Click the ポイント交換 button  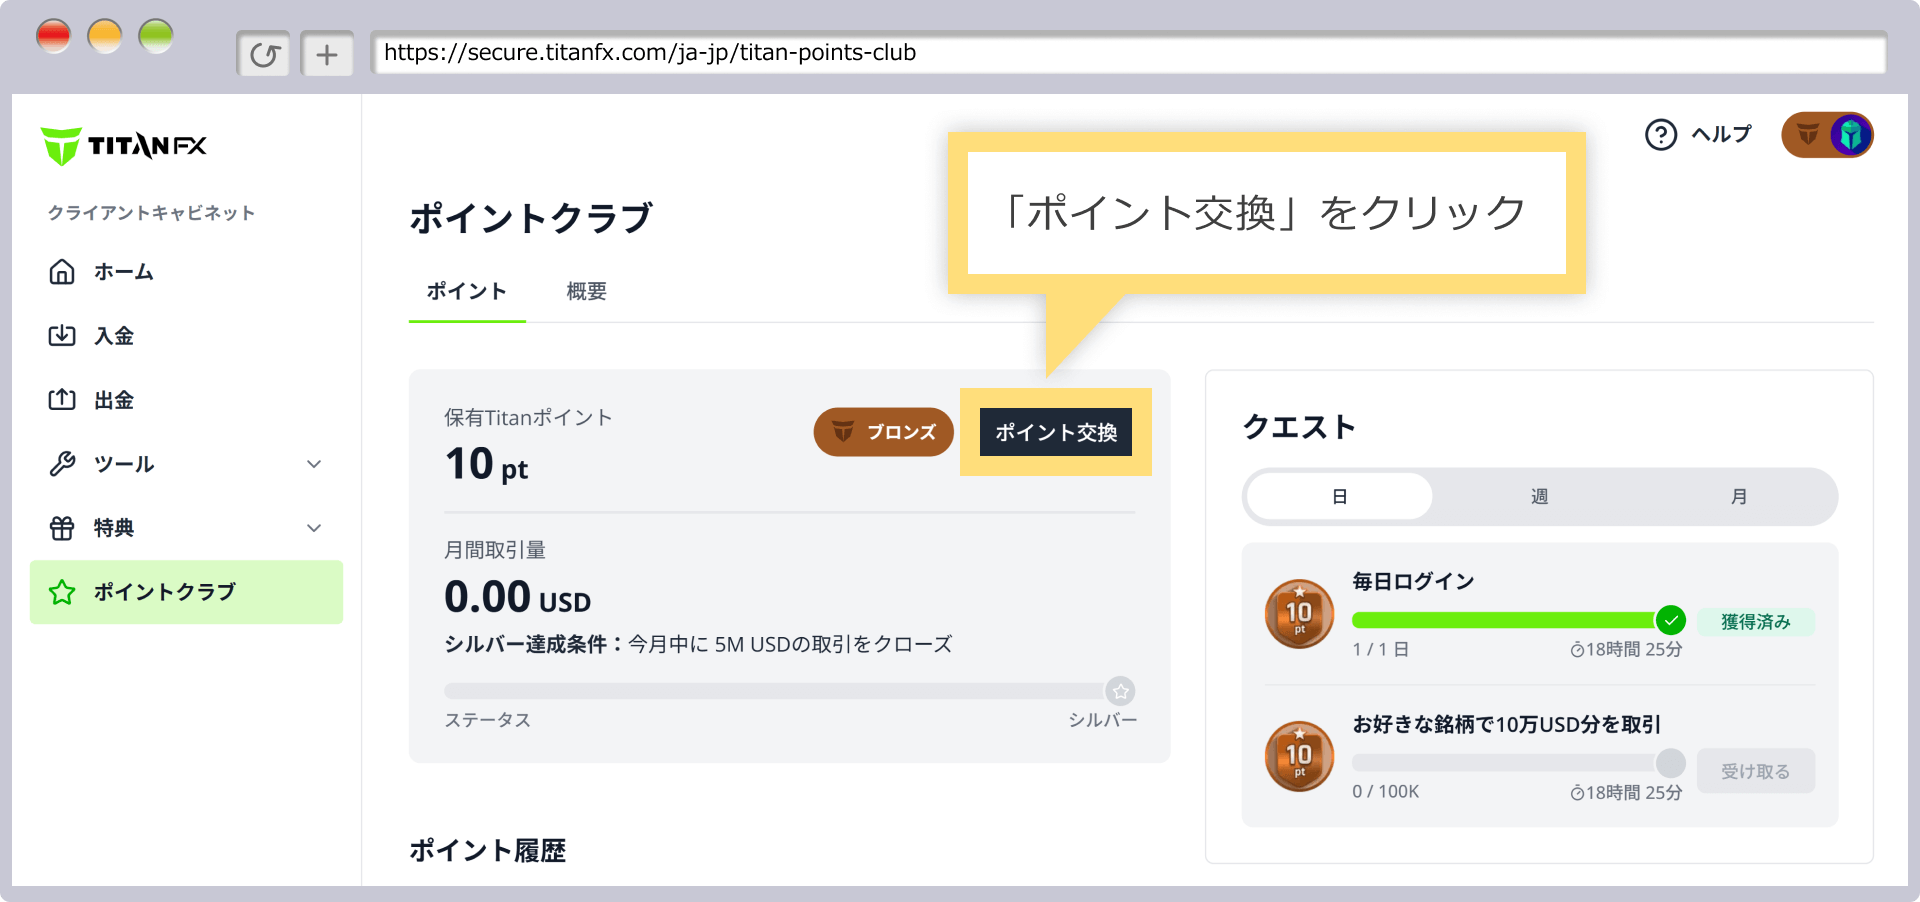1056,432
